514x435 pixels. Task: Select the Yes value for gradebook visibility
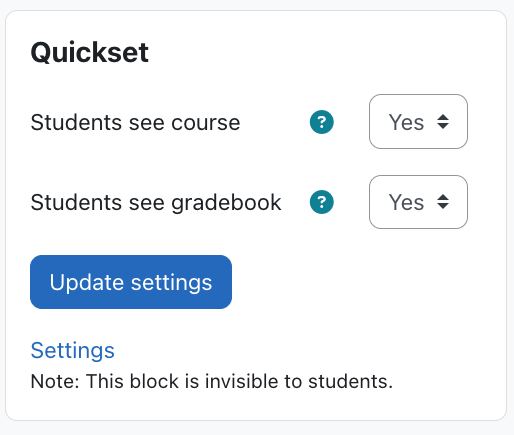click(x=406, y=202)
